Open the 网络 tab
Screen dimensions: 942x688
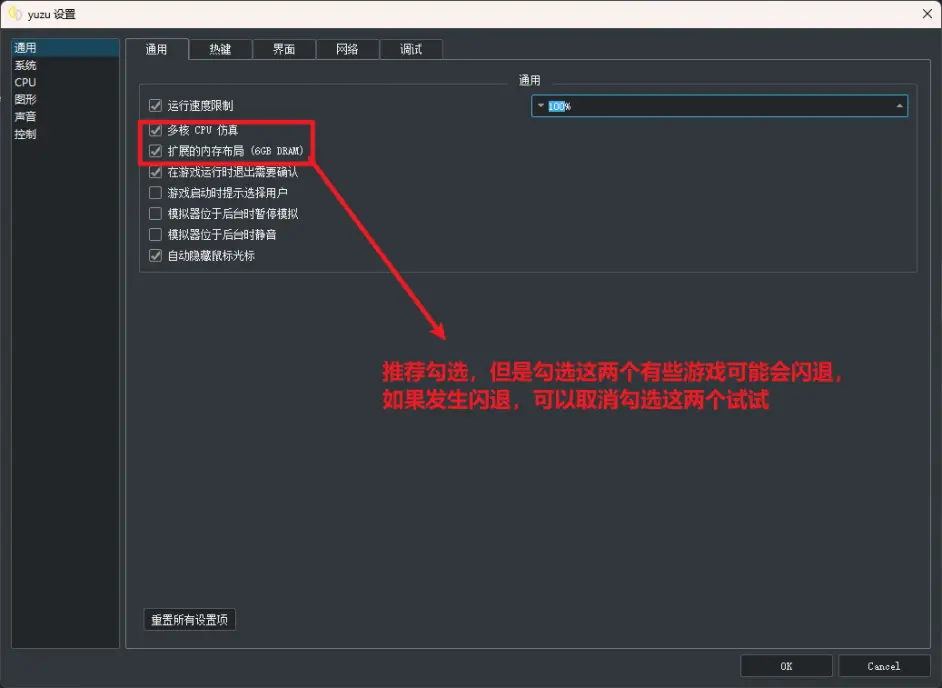(347, 49)
